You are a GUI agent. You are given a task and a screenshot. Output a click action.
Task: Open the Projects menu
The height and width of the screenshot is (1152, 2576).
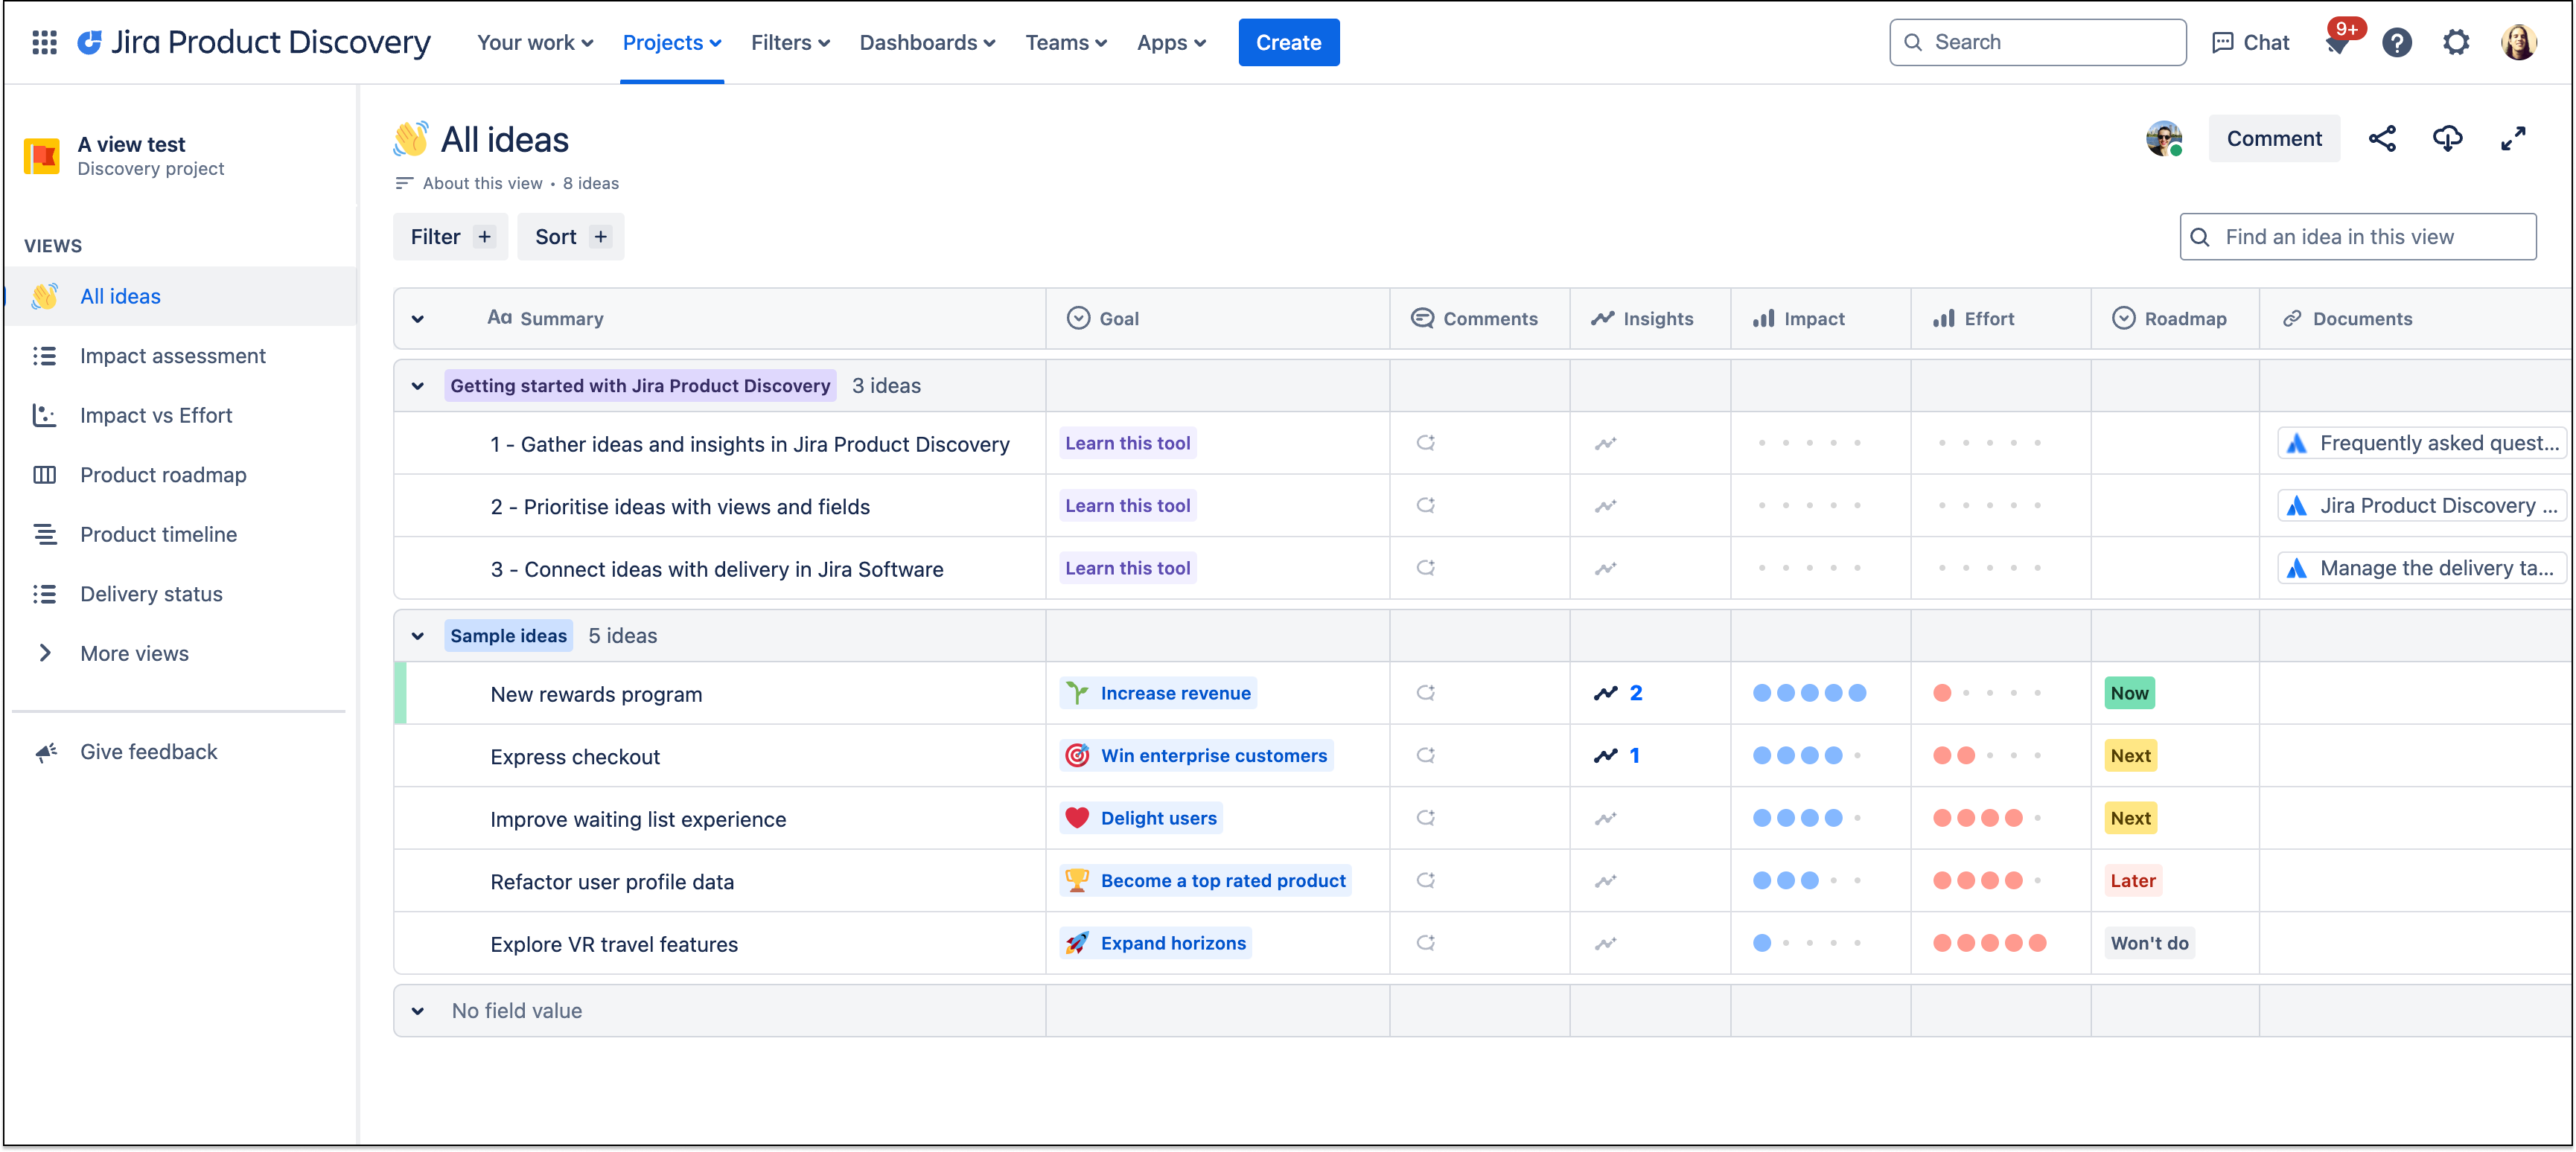coord(671,42)
